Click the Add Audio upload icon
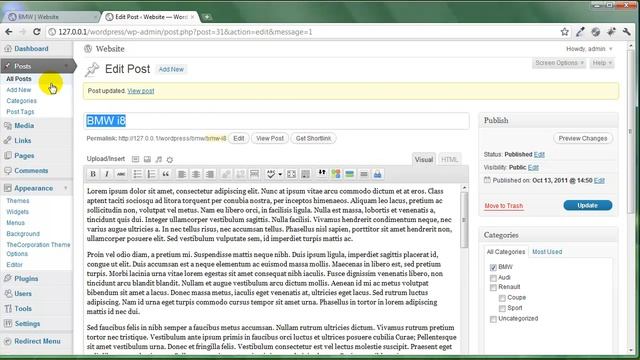640x360 pixels. click(159, 159)
